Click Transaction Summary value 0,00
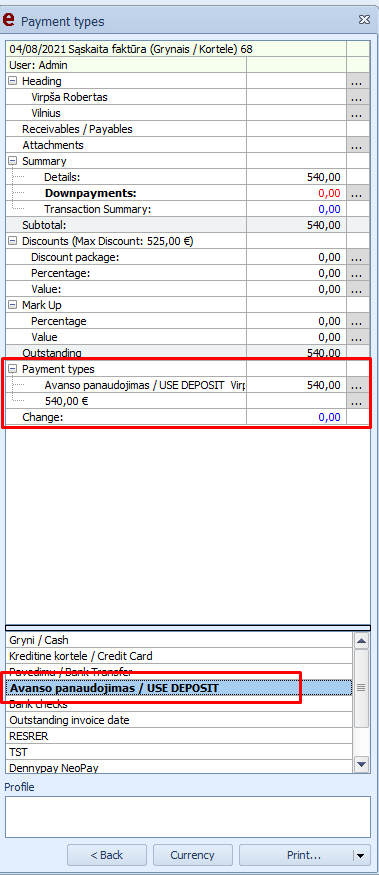 coord(329,209)
